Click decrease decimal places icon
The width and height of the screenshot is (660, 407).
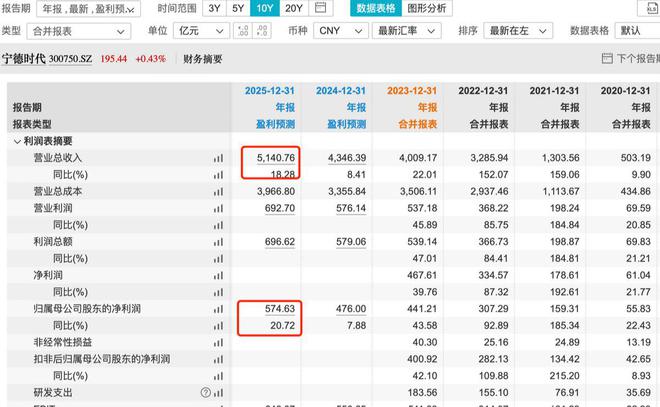tap(262, 31)
